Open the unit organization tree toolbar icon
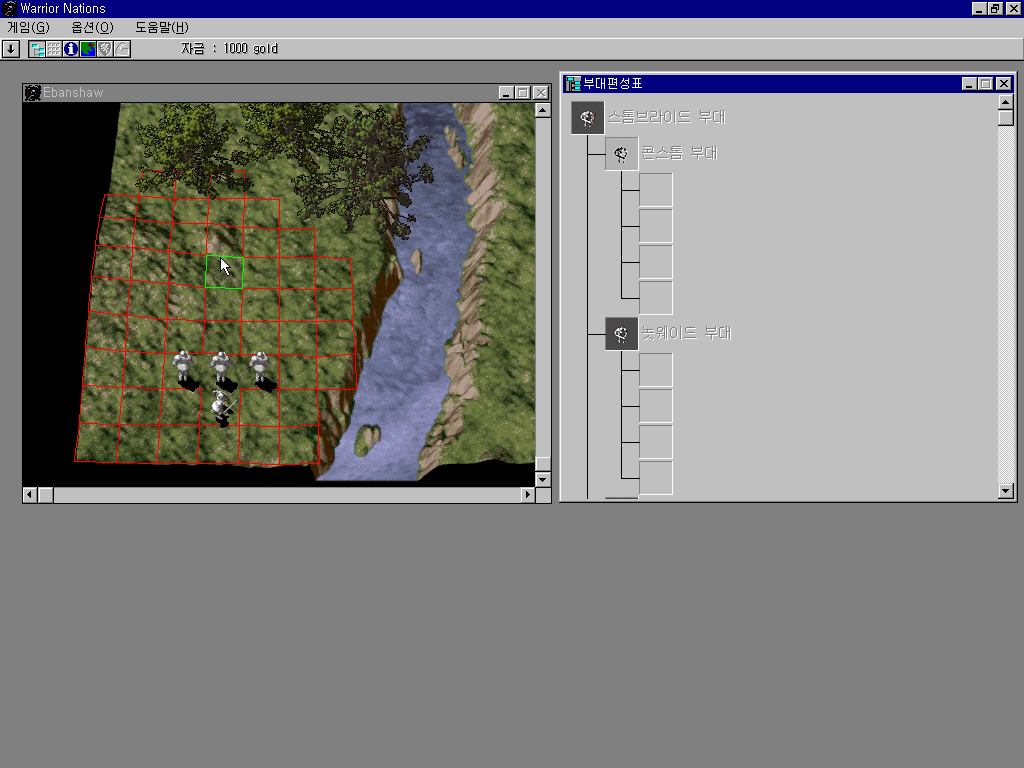 pos(37,49)
